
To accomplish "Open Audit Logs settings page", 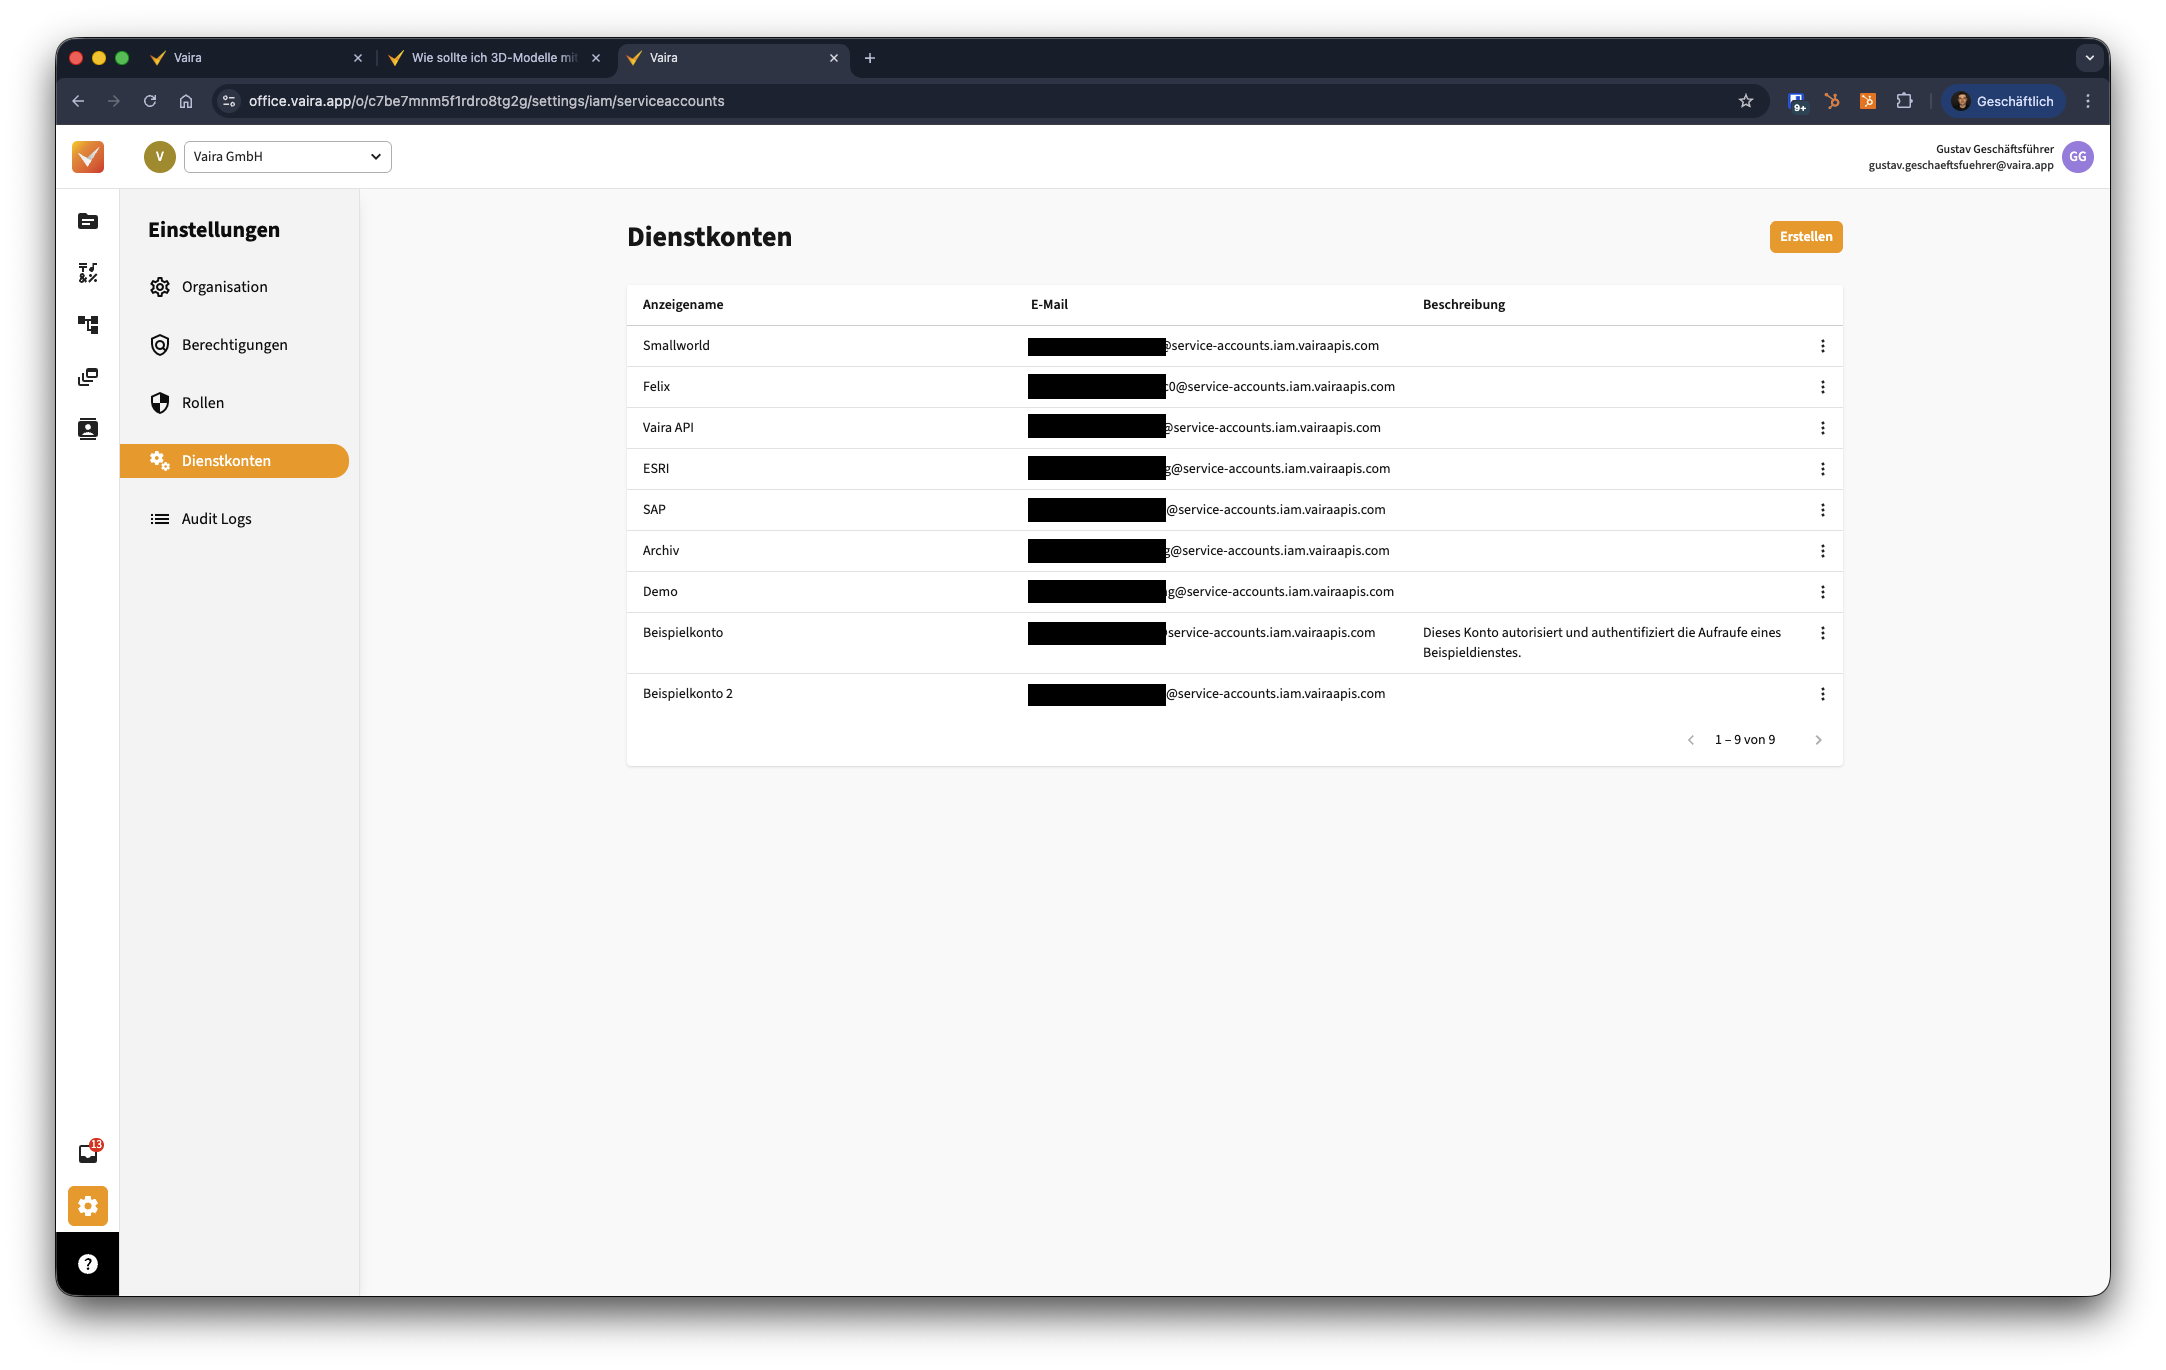I will (216, 519).
